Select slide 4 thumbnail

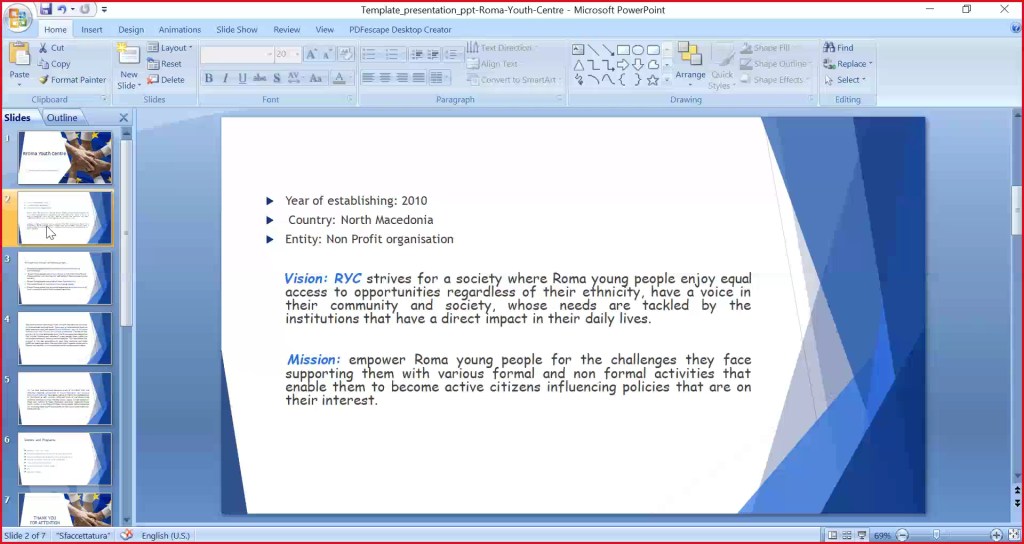(x=65, y=339)
